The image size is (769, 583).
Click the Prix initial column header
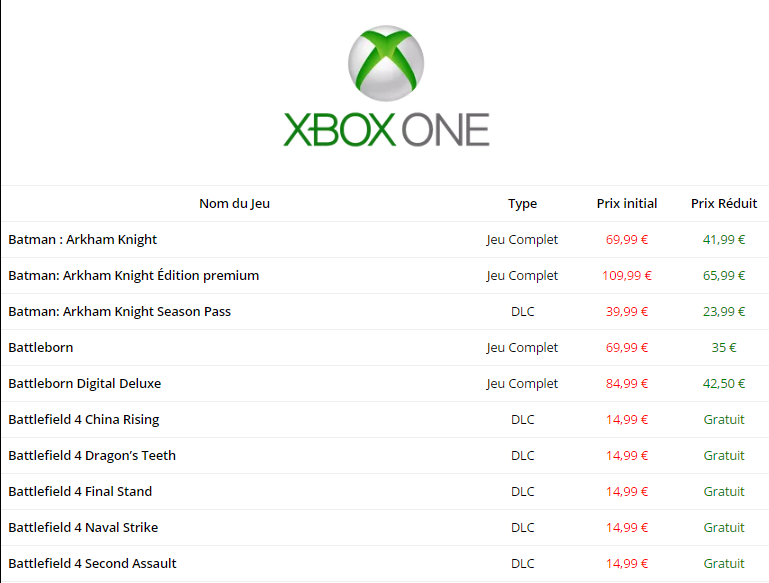(627, 203)
